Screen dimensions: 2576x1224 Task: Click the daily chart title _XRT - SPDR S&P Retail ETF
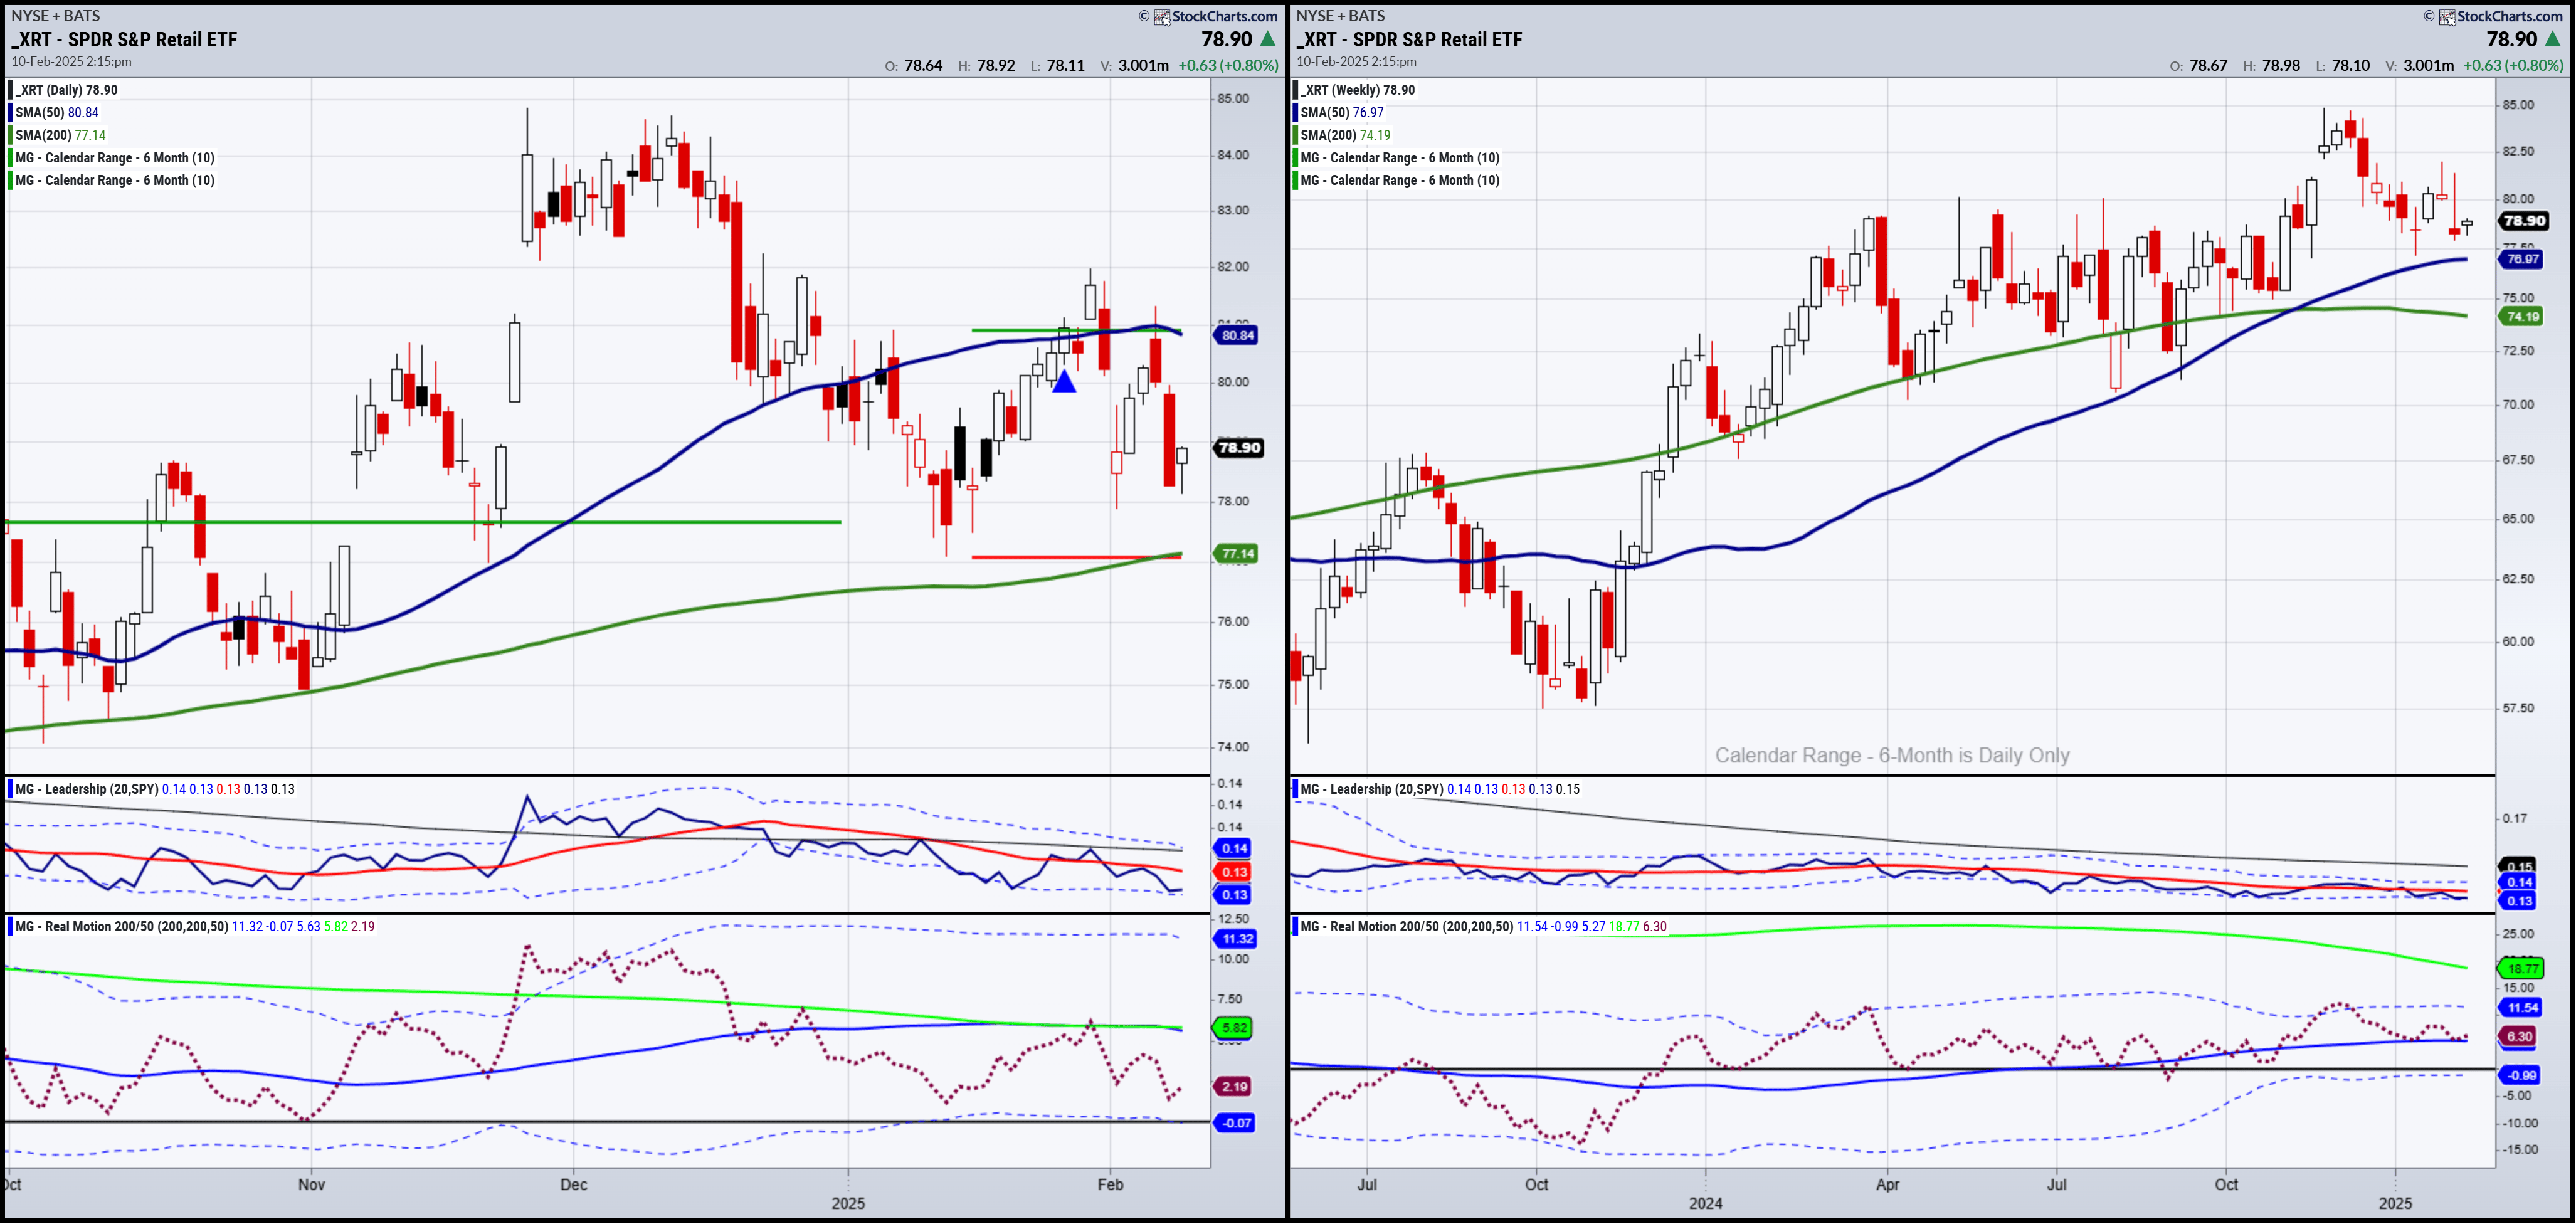pyautogui.click(x=124, y=40)
